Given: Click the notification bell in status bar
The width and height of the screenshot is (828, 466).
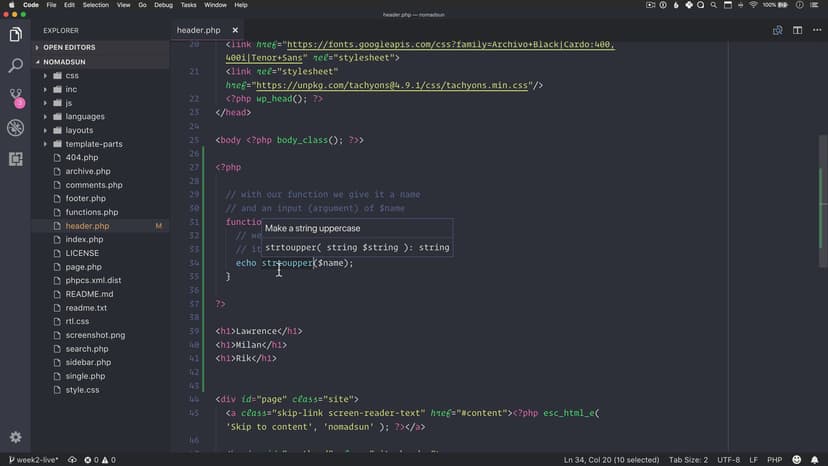Looking at the screenshot, I should pyautogui.click(x=815, y=459).
